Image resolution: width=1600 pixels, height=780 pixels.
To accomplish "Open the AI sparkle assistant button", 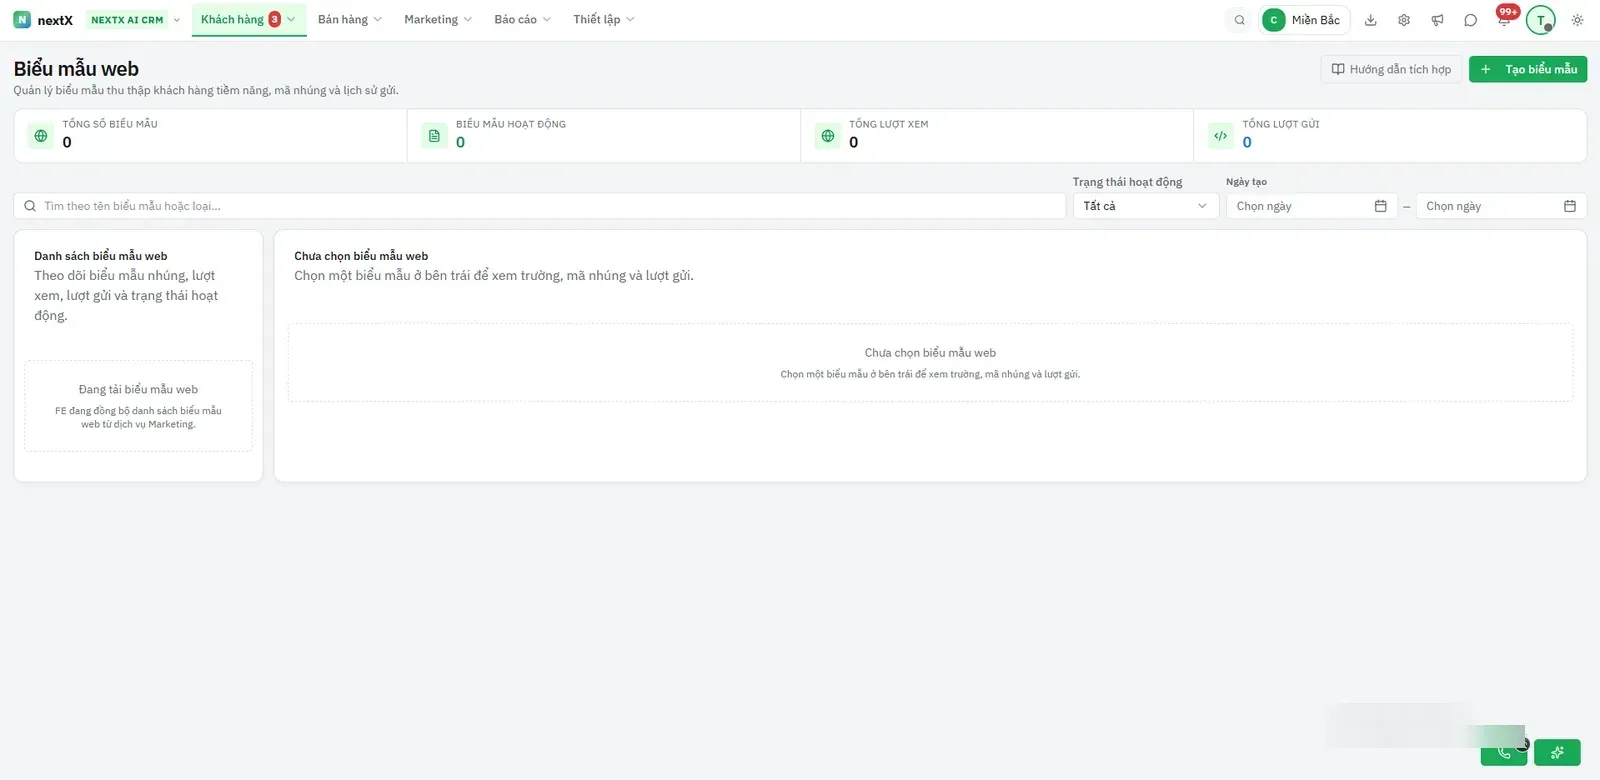I will pyautogui.click(x=1557, y=752).
